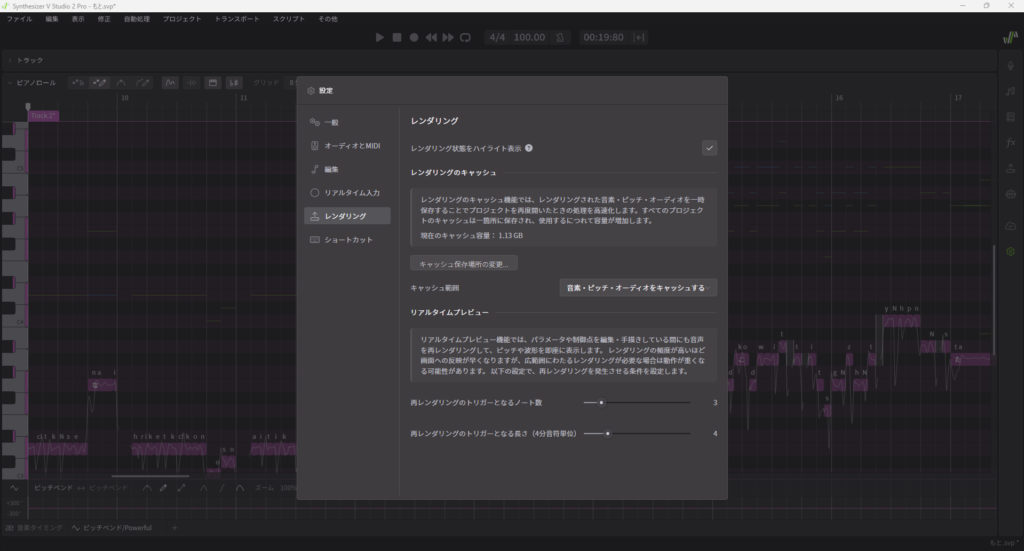Click the Play button in transport bar

[380, 37]
